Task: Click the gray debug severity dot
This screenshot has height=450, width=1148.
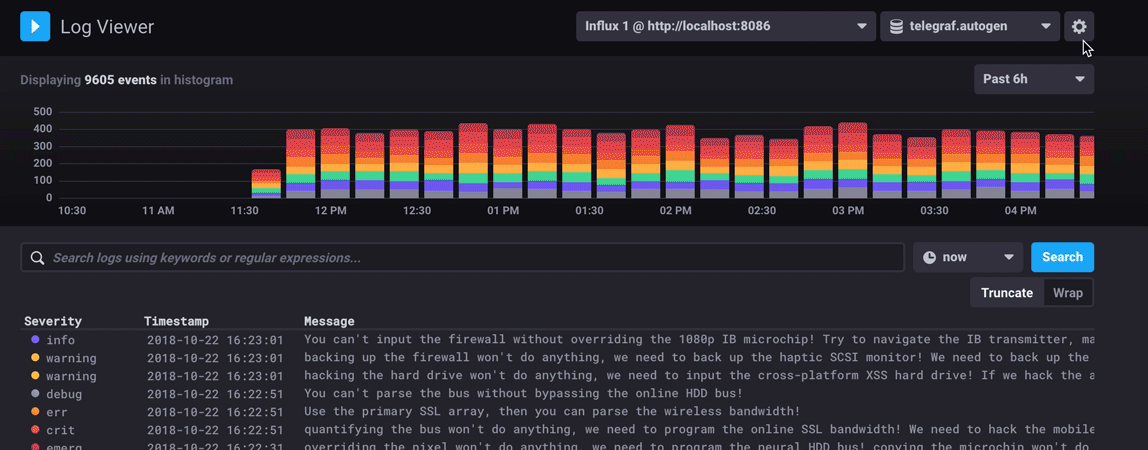Action: [x=36, y=394]
